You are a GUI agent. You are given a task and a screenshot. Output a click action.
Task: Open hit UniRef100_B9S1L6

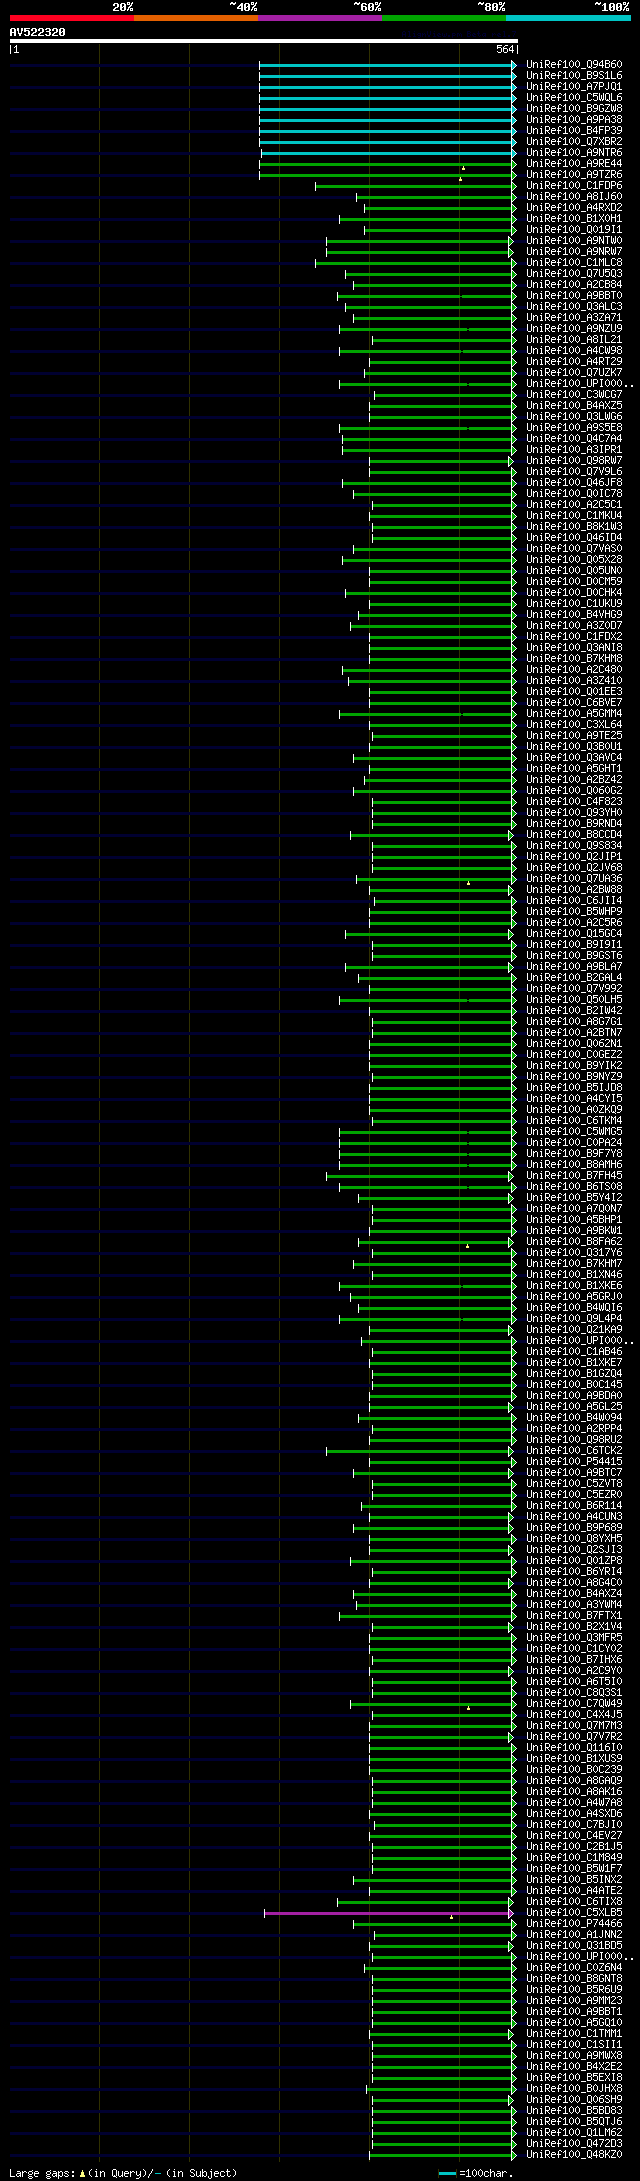pyautogui.click(x=574, y=76)
